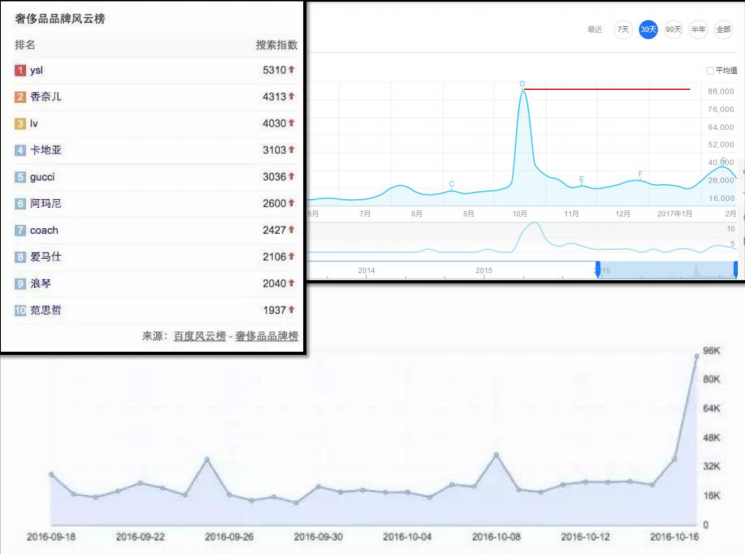Open the gucci brand entry
The width and height of the screenshot is (745, 554).
(42, 177)
